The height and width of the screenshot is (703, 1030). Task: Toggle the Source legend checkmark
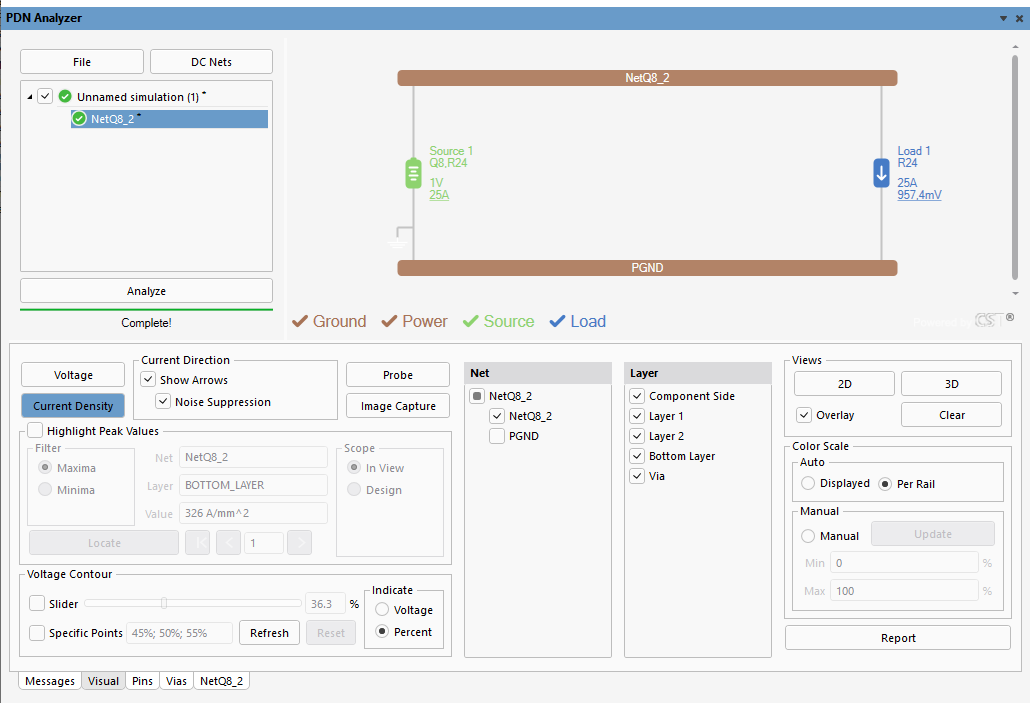[470, 321]
